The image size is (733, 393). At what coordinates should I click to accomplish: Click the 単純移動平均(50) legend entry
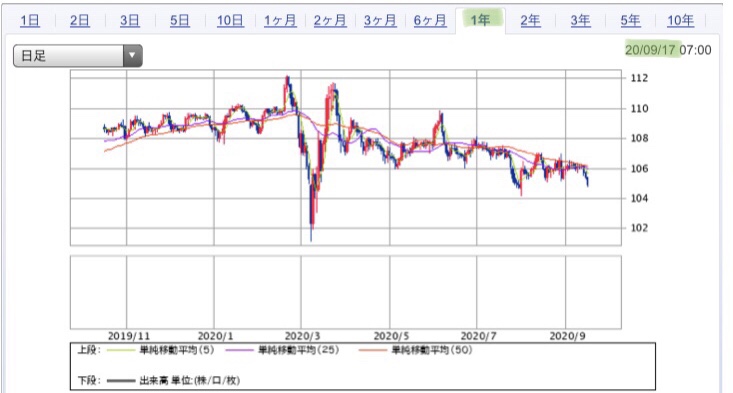pos(431,350)
